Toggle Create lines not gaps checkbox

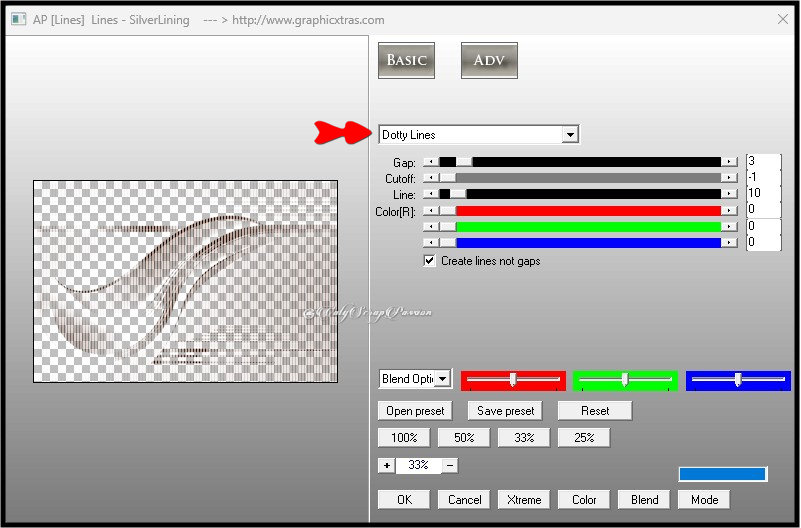click(430, 261)
